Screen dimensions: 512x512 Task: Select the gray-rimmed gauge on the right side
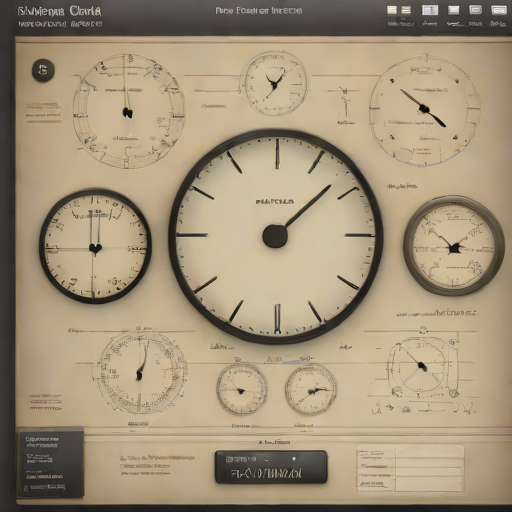pyautogui.click(x=454, y=246)
